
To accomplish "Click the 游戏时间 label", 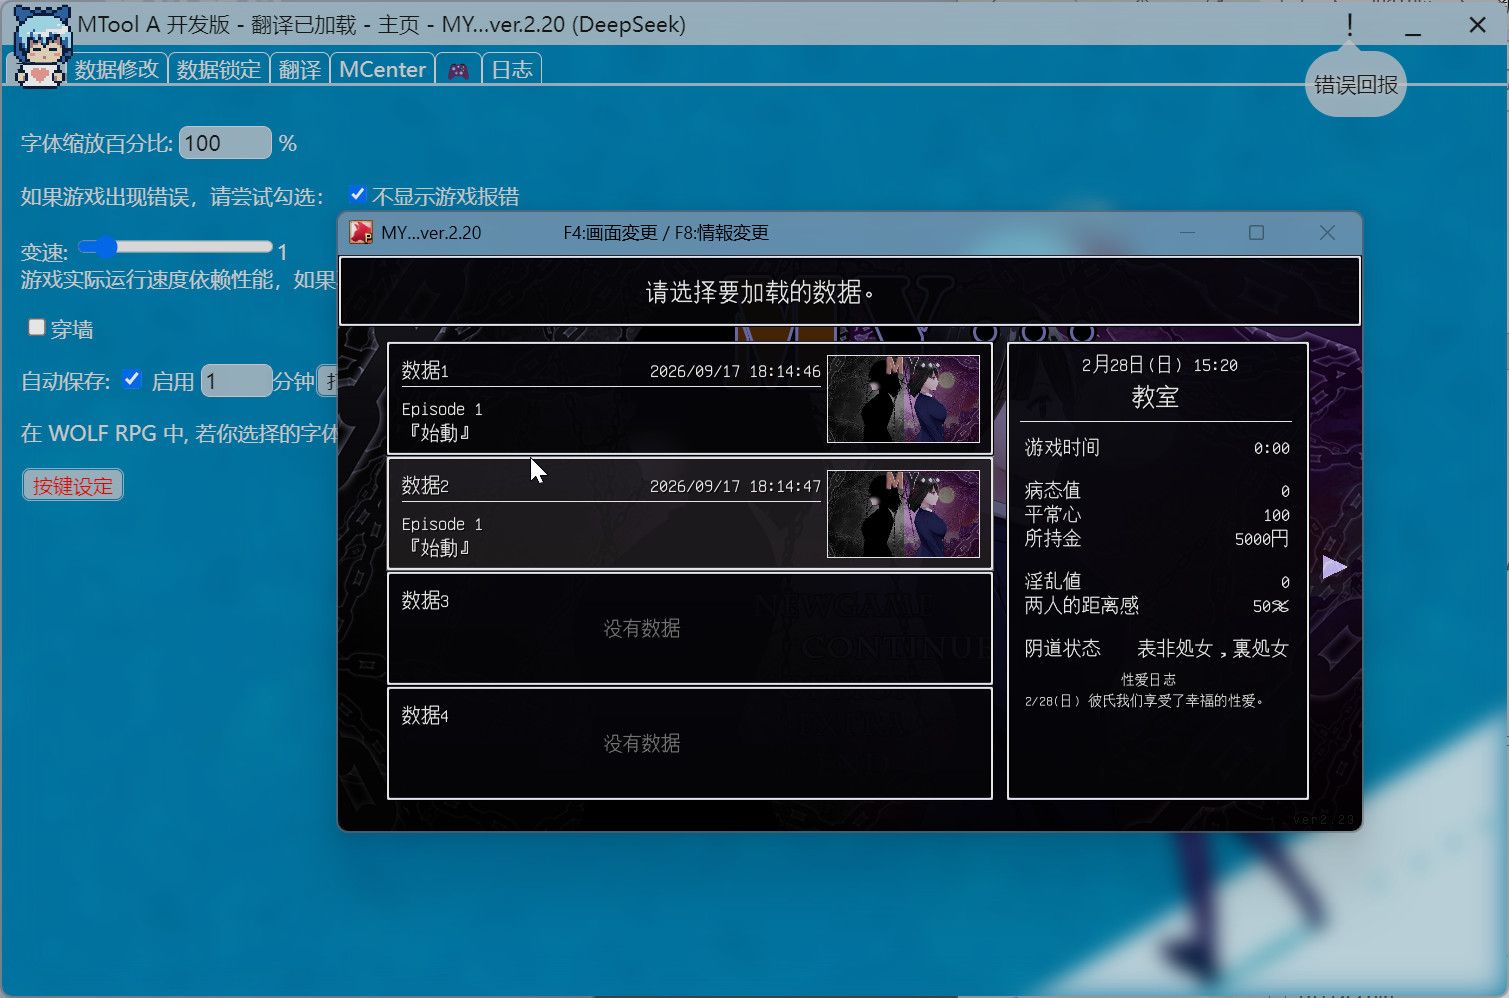I will click(x=1062, y=447).
